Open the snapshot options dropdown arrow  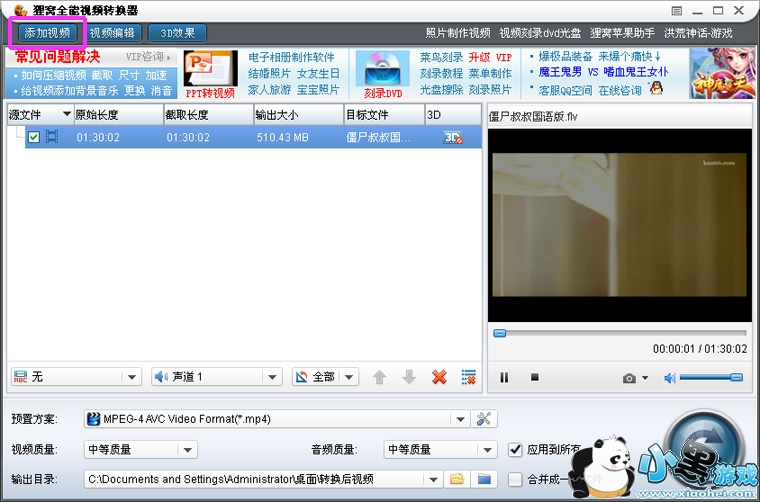645,378
